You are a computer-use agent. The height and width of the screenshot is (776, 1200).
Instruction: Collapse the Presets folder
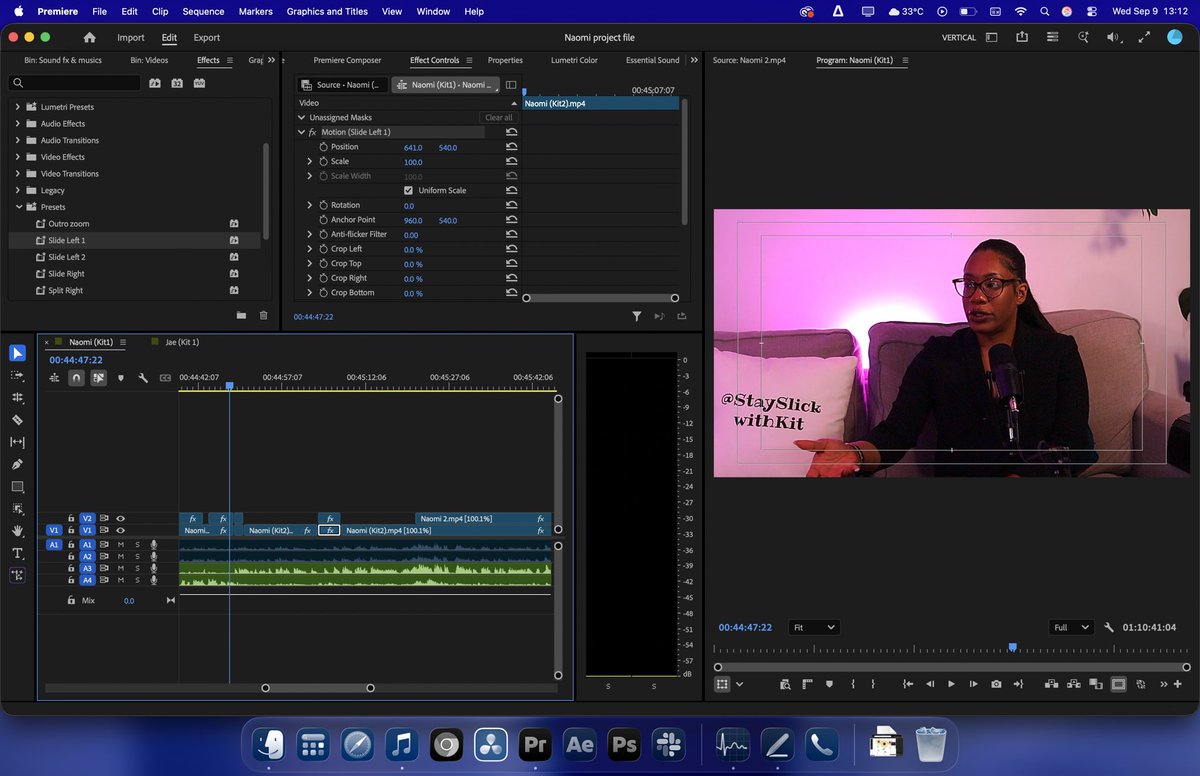click(x=18, y=207)
